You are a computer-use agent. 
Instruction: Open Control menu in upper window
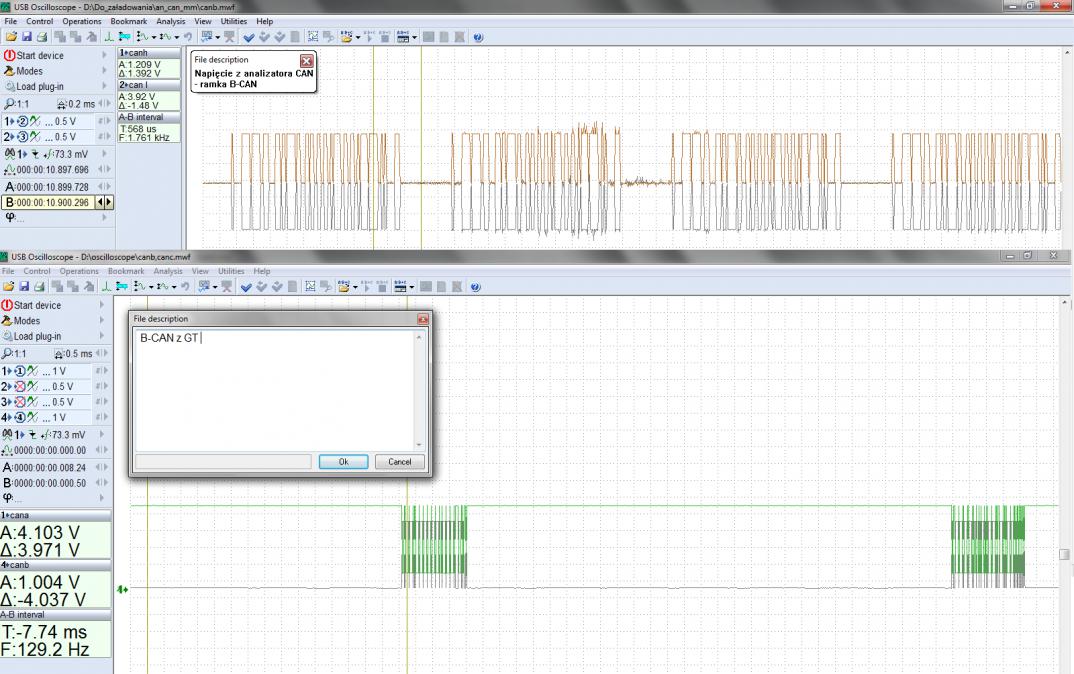40,21
